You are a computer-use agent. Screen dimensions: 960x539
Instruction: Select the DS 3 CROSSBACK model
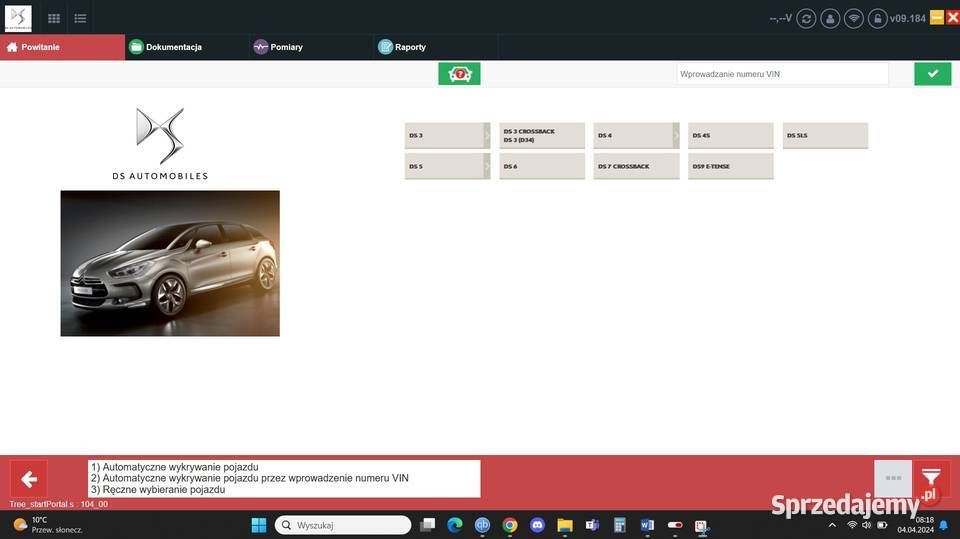(542, 135)
